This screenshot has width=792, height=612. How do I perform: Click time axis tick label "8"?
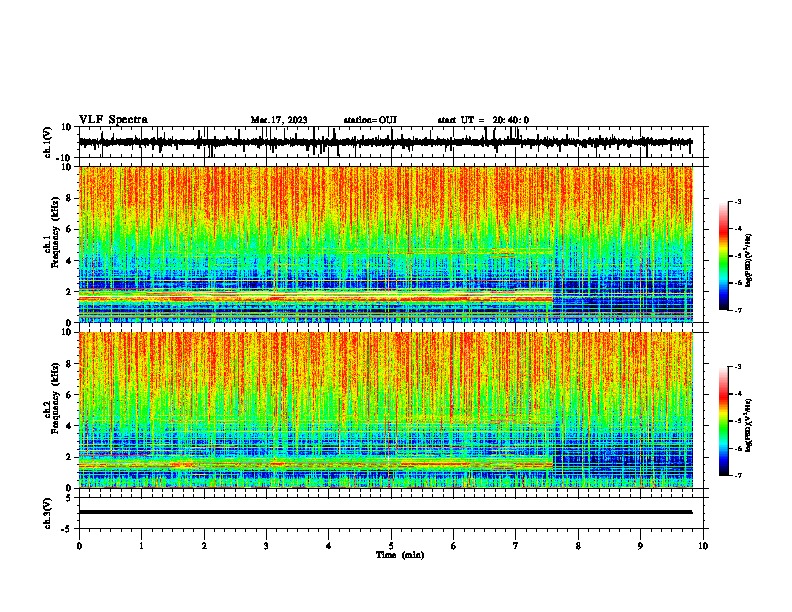point(578,546)
